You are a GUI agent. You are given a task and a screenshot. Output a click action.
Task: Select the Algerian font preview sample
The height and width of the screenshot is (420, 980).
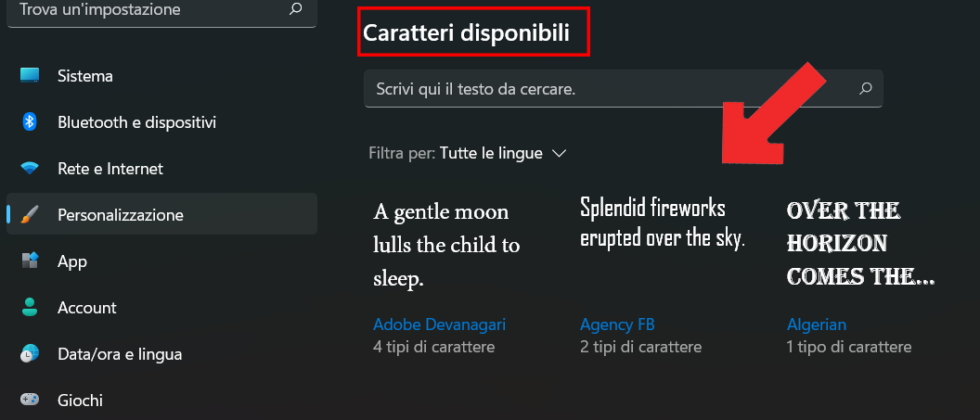pyautogui.click(x=860, y=243)
